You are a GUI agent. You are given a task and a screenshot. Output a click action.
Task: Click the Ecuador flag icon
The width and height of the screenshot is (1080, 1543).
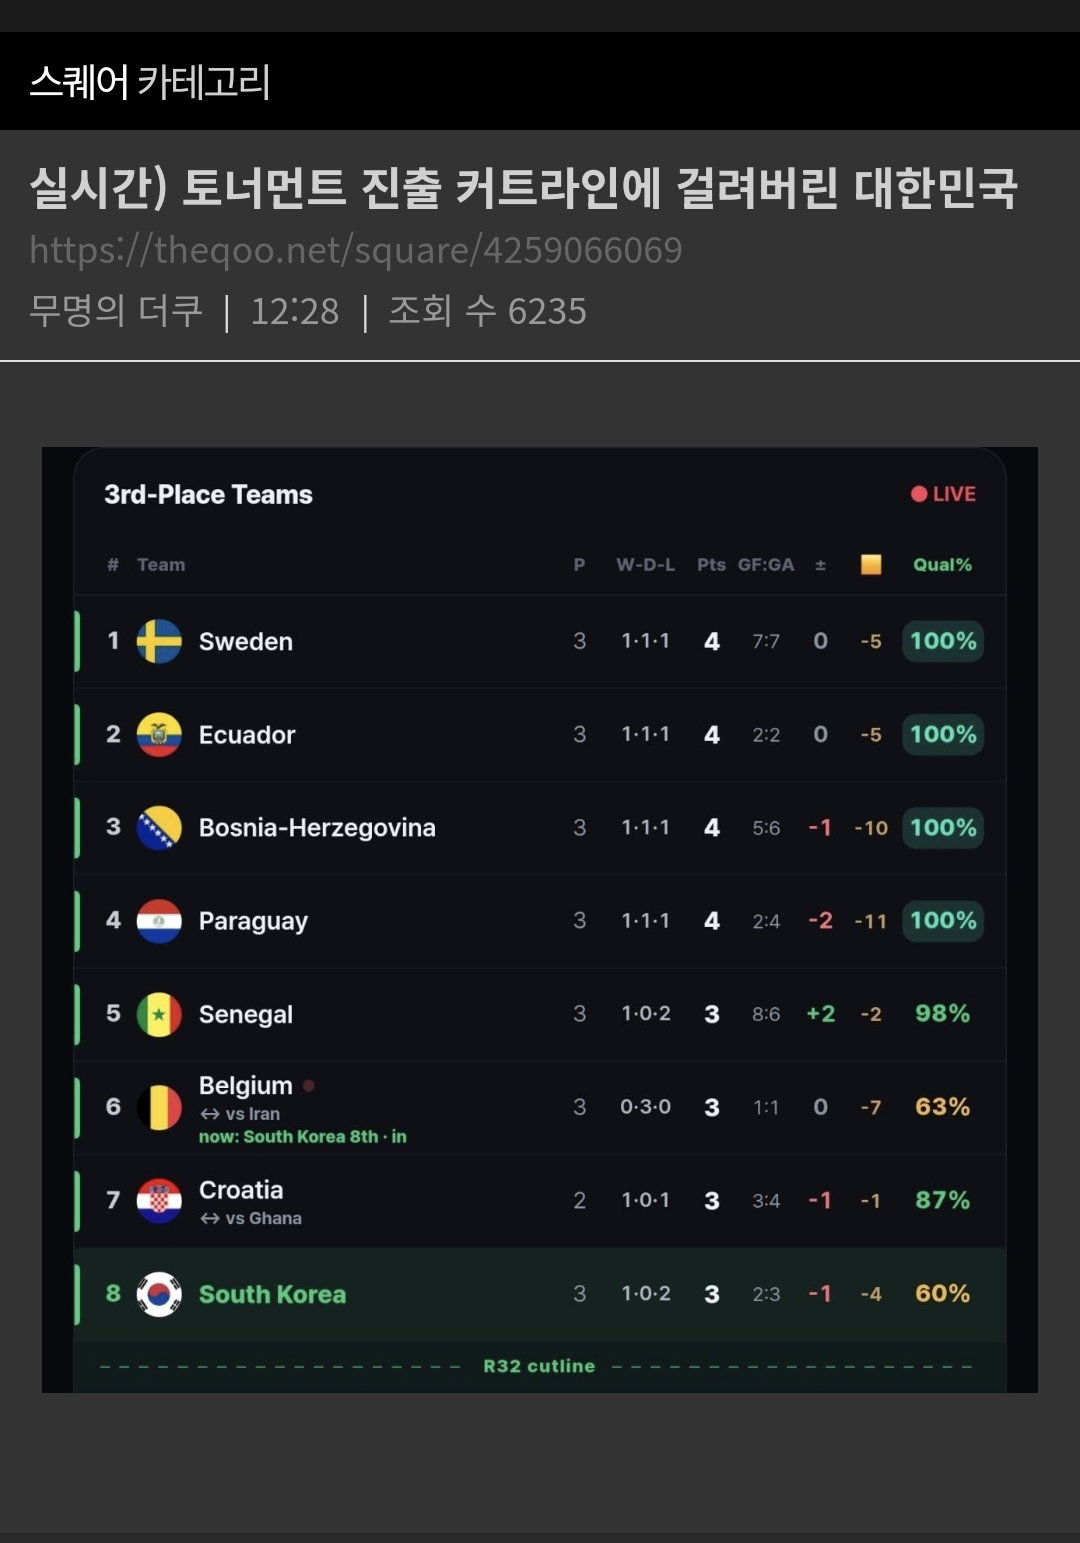159,735
